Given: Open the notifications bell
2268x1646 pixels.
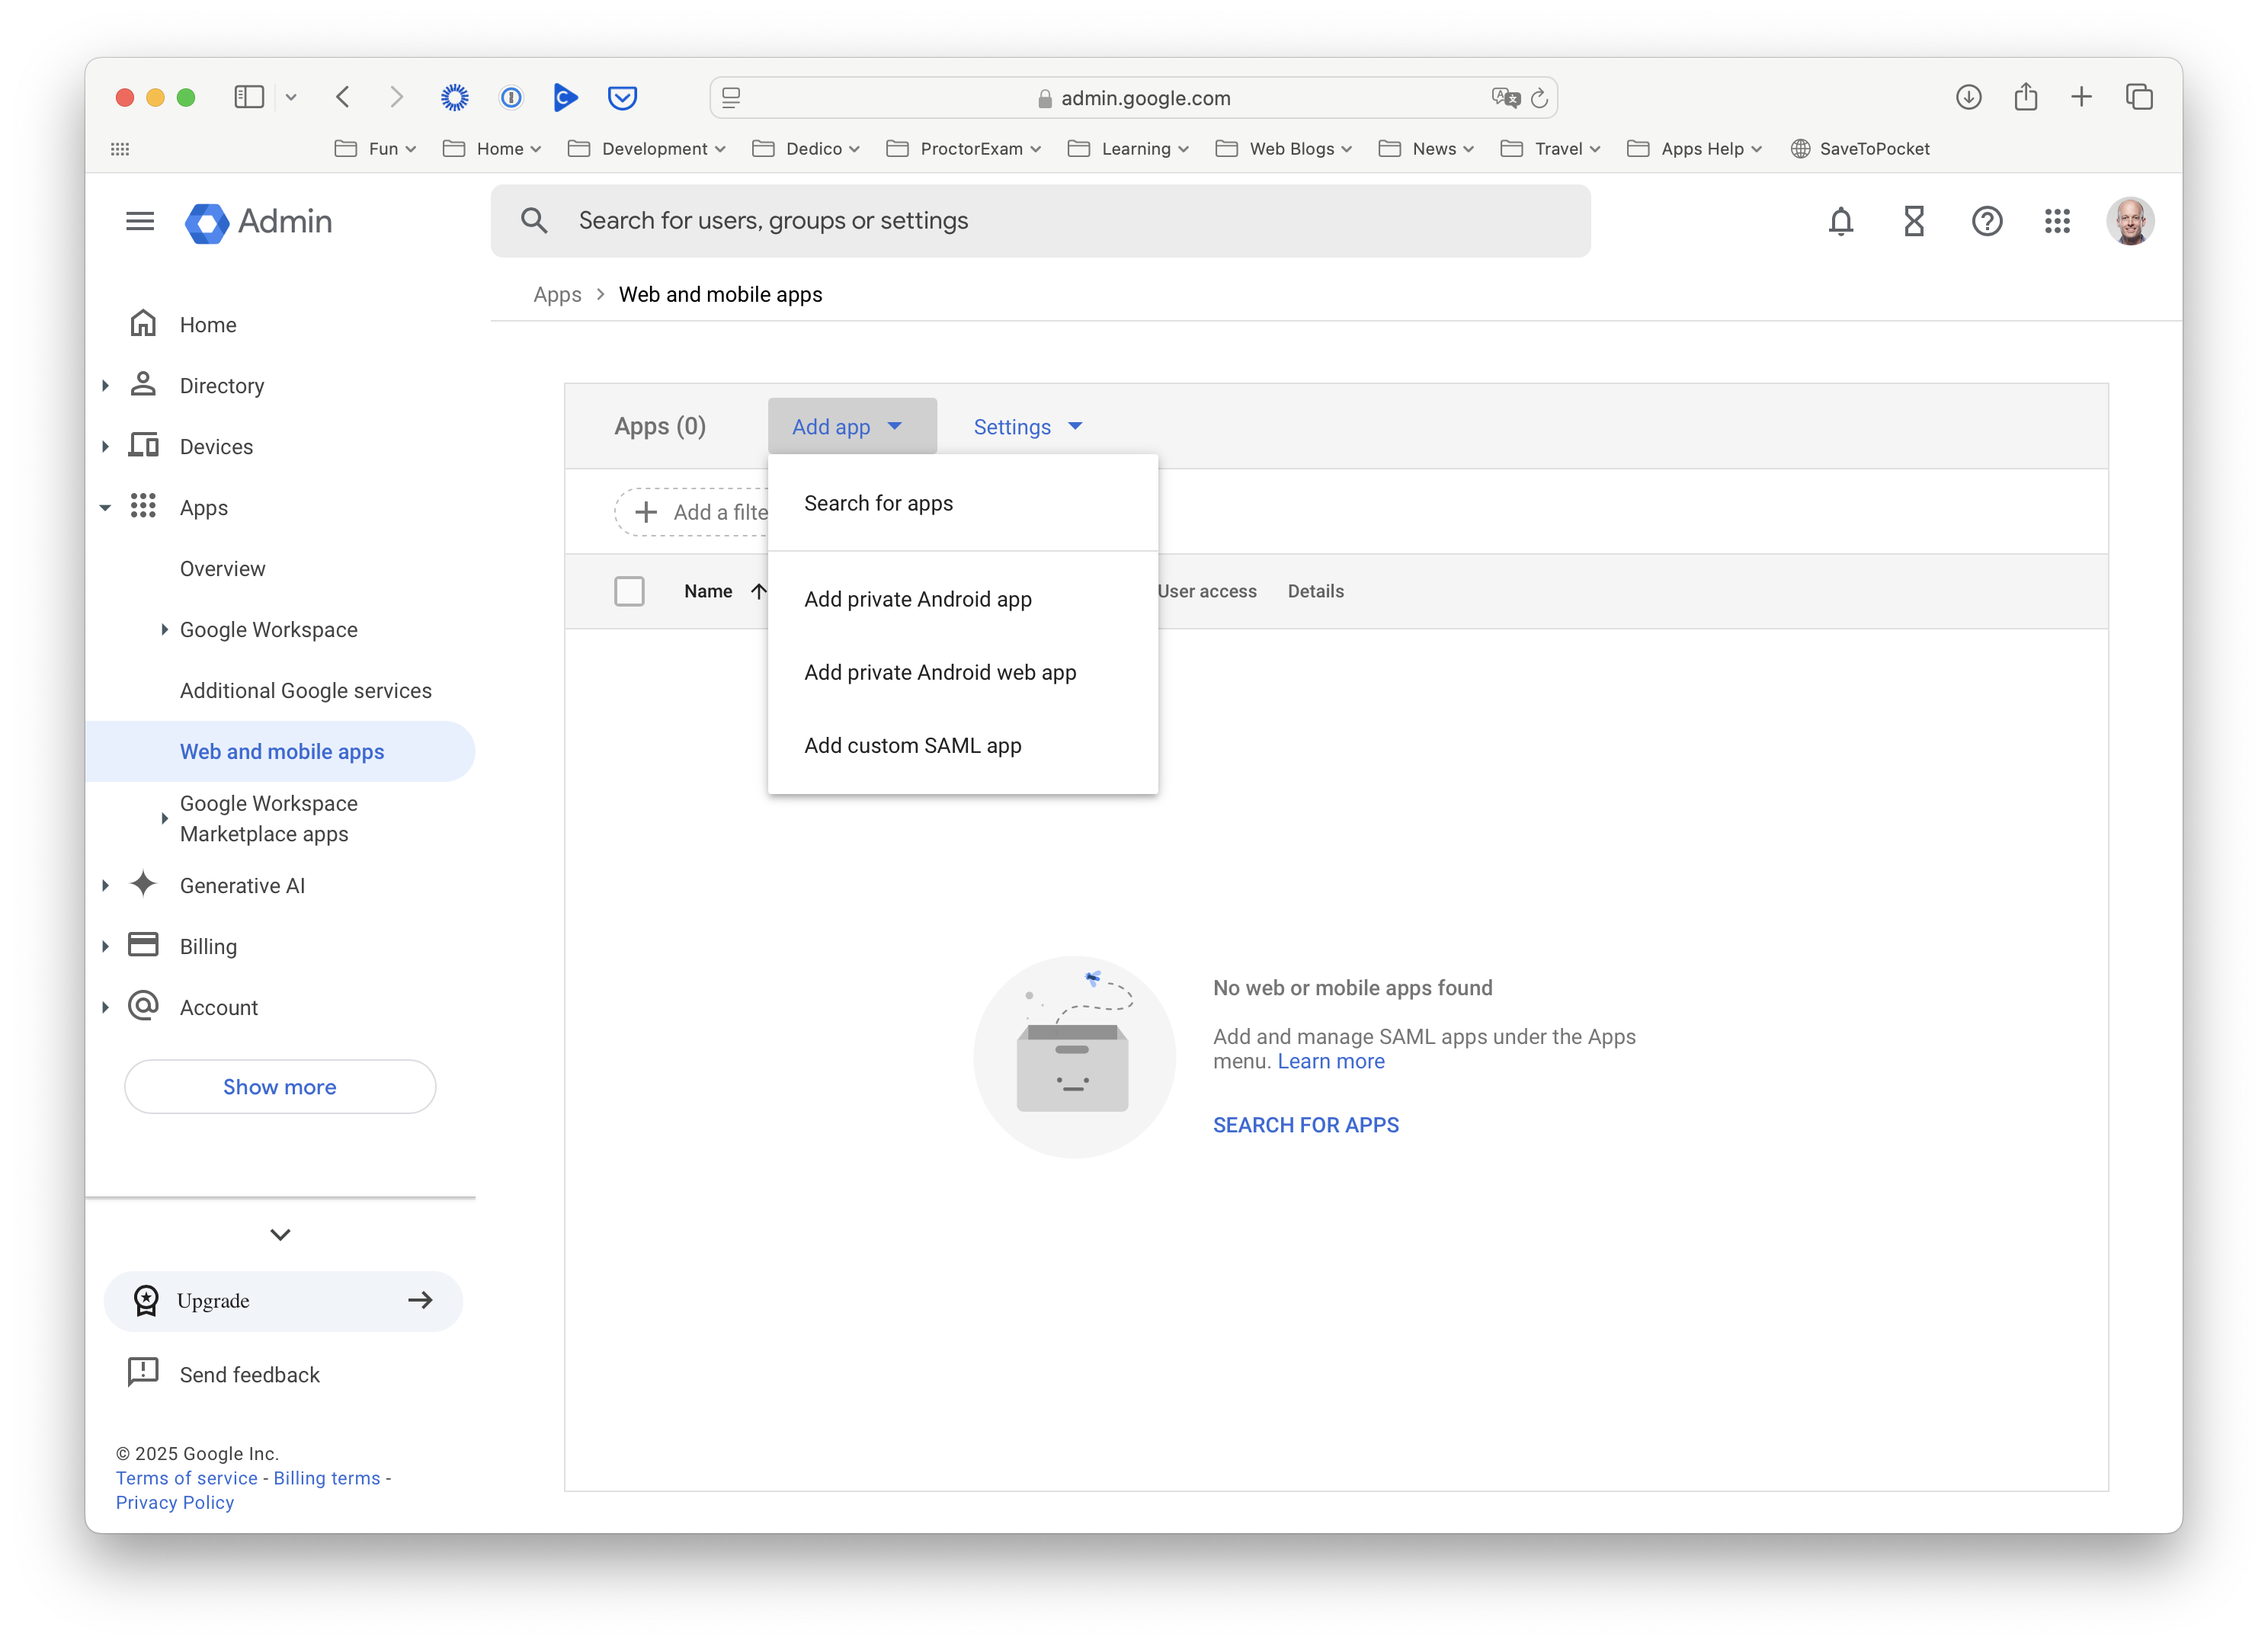Looking at the screenshot, I should (x=1840, y=221).
